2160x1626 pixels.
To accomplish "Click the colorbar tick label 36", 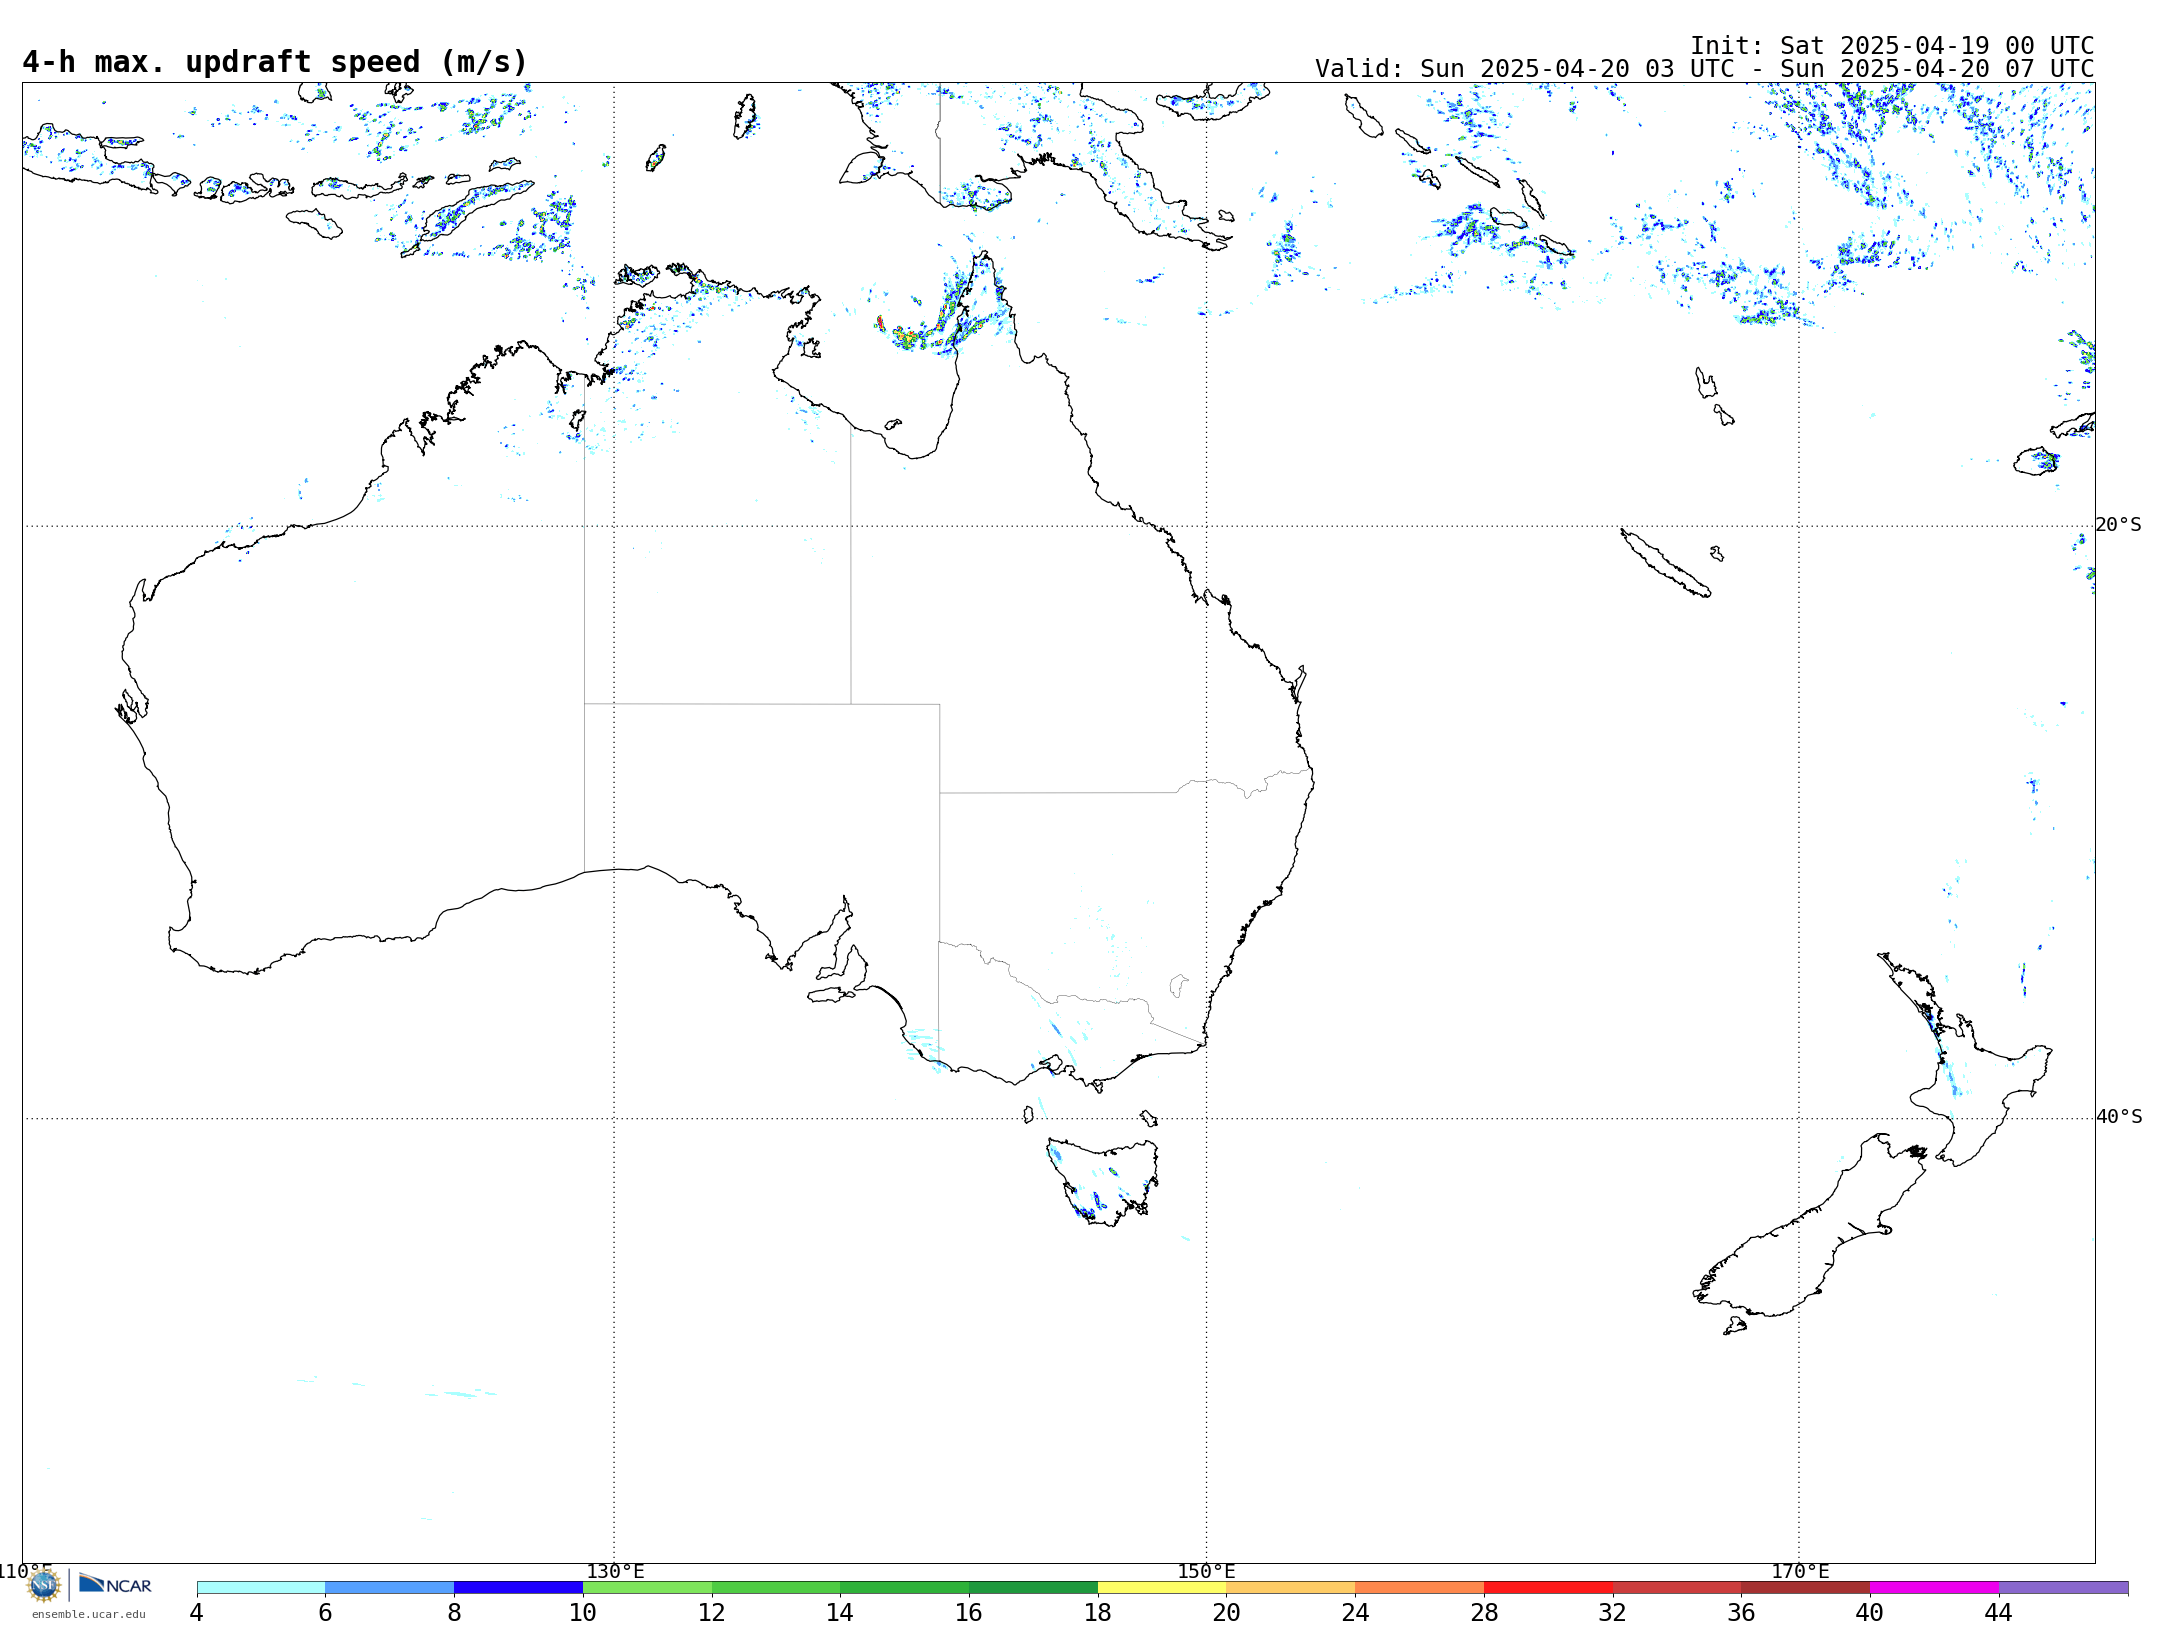I will tap(1742, 1612).
